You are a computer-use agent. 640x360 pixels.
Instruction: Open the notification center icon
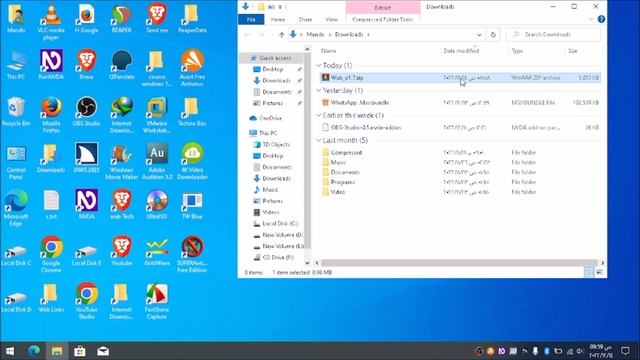[625, 351]
